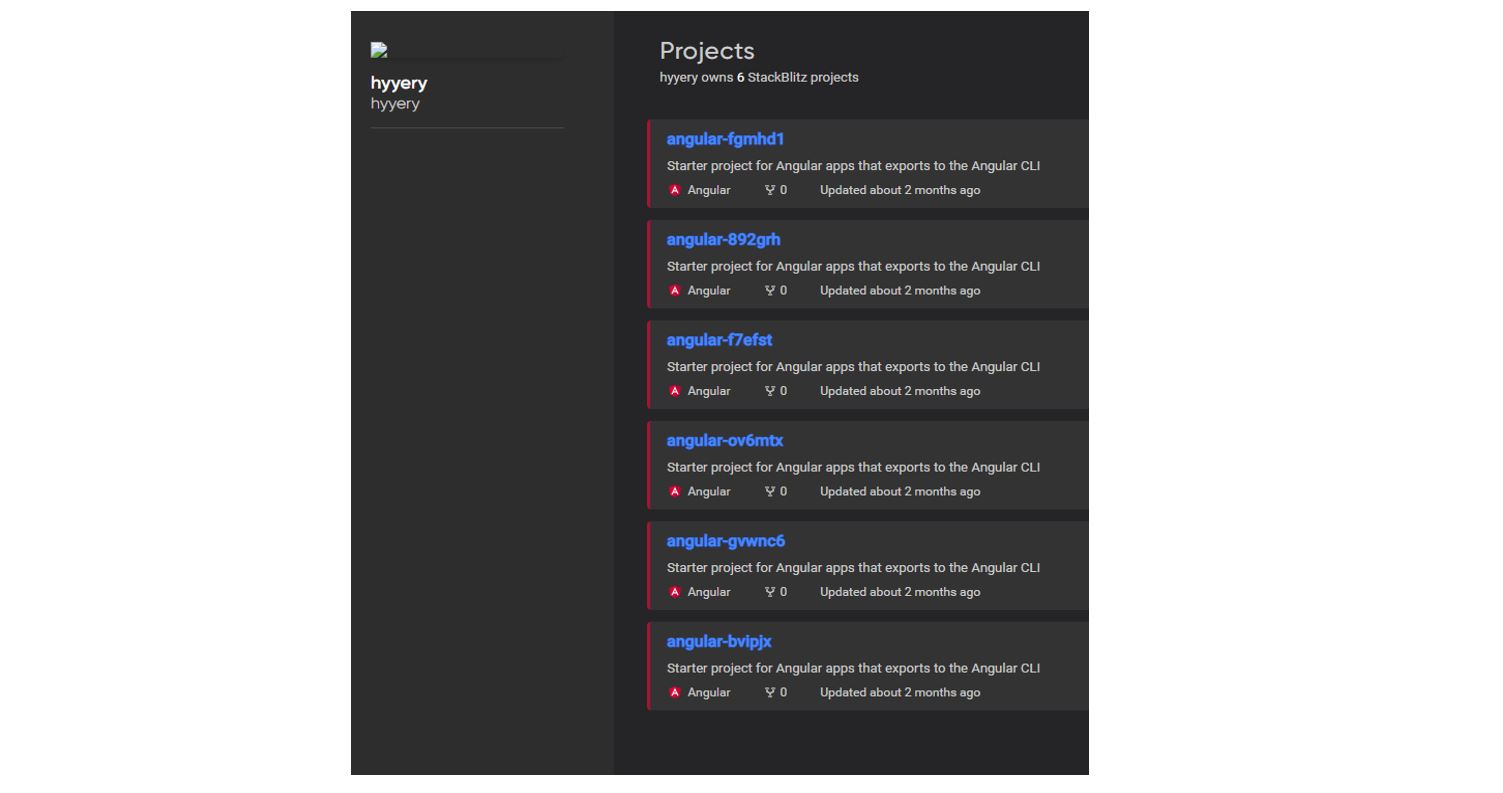Viewport: 1503px width, 793px height.
Task: Open the angular-f7efst project link
Action: tap(719, 340)
